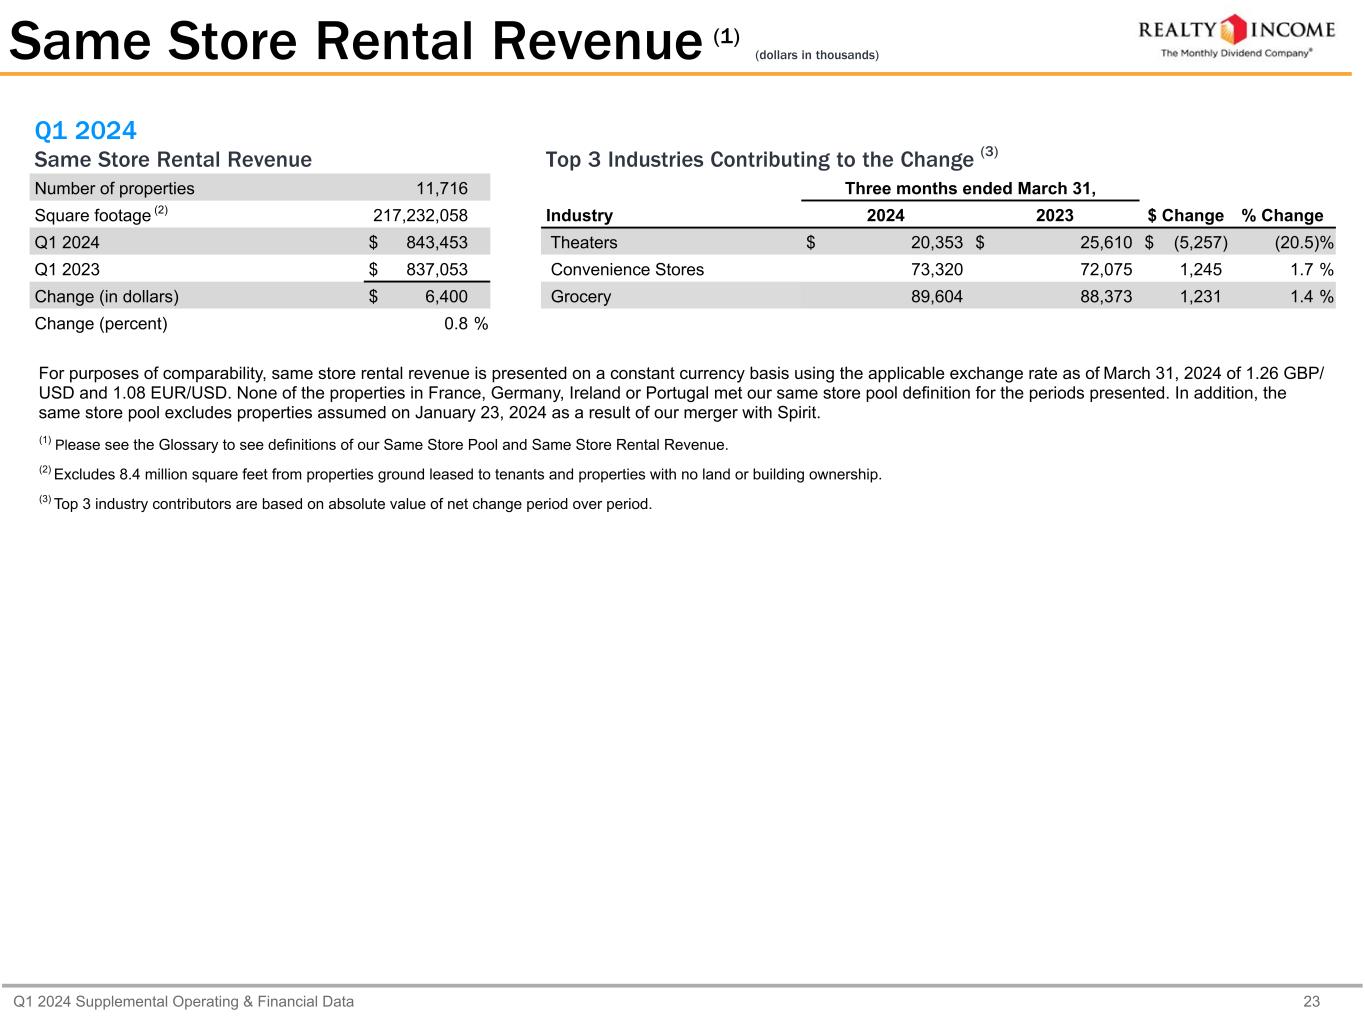Image resolution: width=1365 pixels, height=1024 pixels.
Task: Click the Q1 2024 revenue value 843,453
Action: pos(436,243)
